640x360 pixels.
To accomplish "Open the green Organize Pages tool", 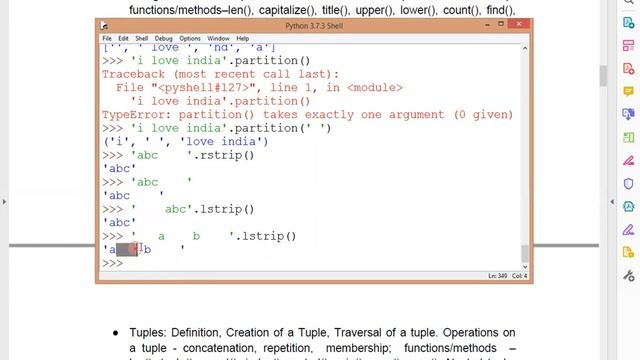I will 629,137.
